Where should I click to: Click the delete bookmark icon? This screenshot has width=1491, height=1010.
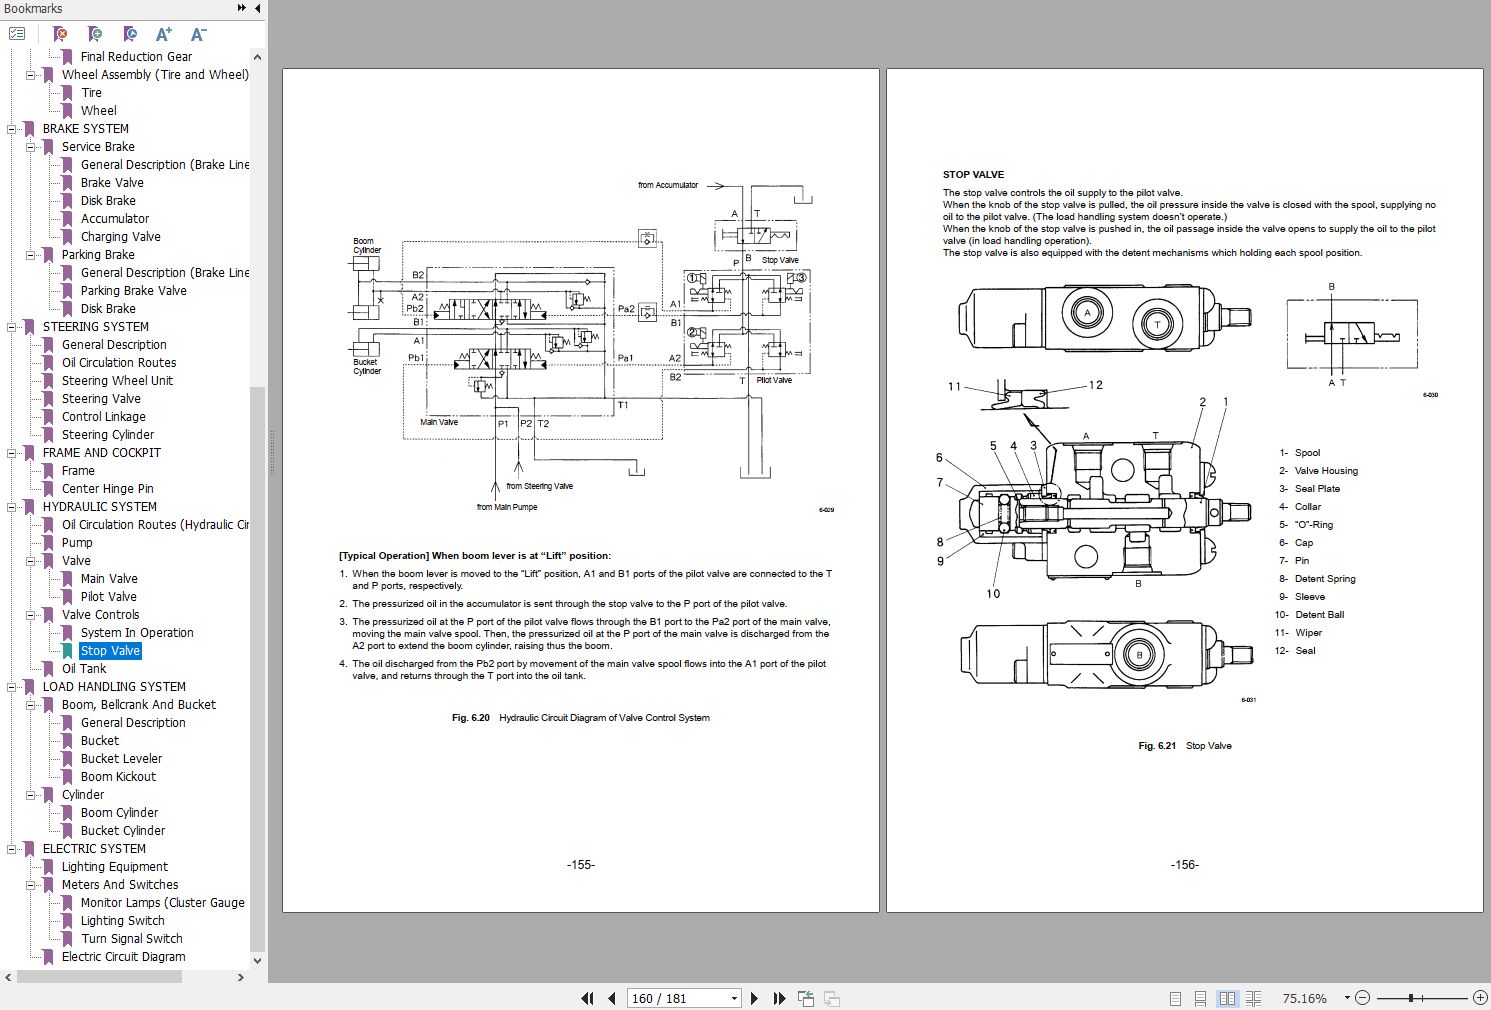59,33
